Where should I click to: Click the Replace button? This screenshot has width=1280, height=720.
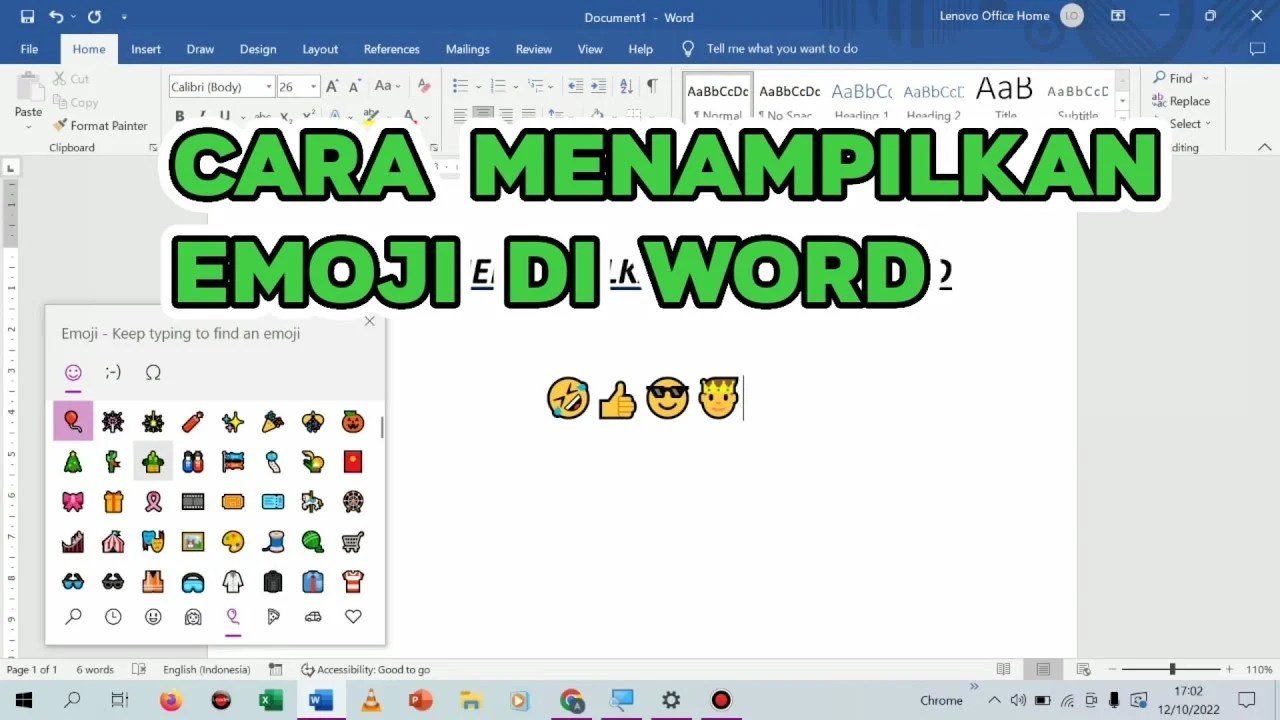[1181, 101]
